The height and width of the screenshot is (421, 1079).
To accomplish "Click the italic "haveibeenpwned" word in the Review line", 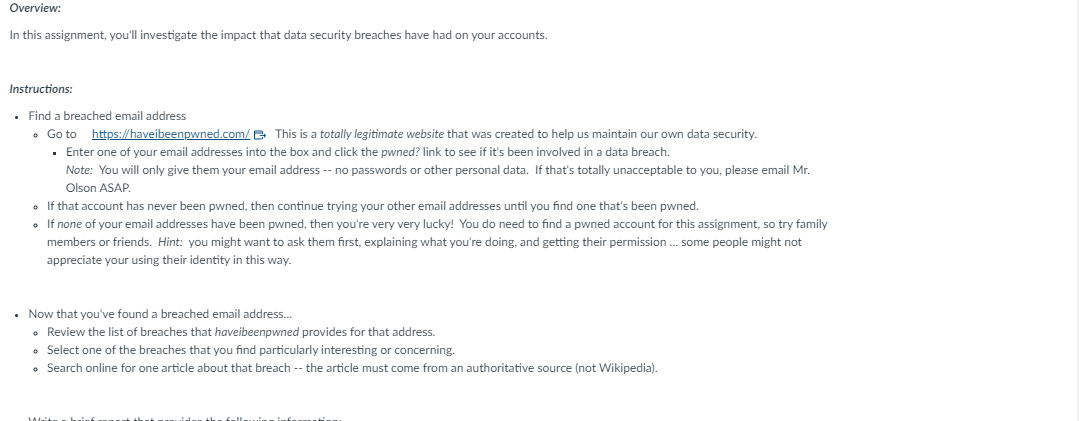I will pos(257,332).
